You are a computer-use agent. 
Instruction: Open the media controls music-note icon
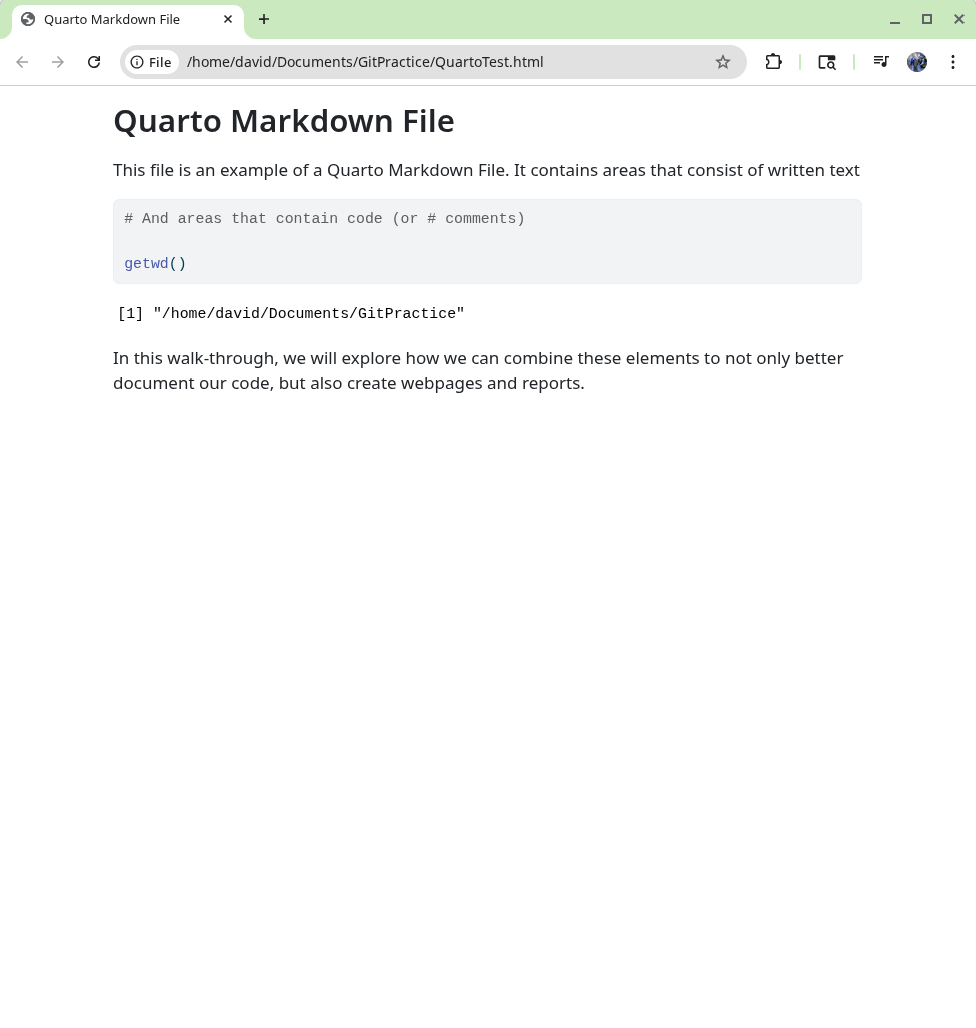point(881,62)
